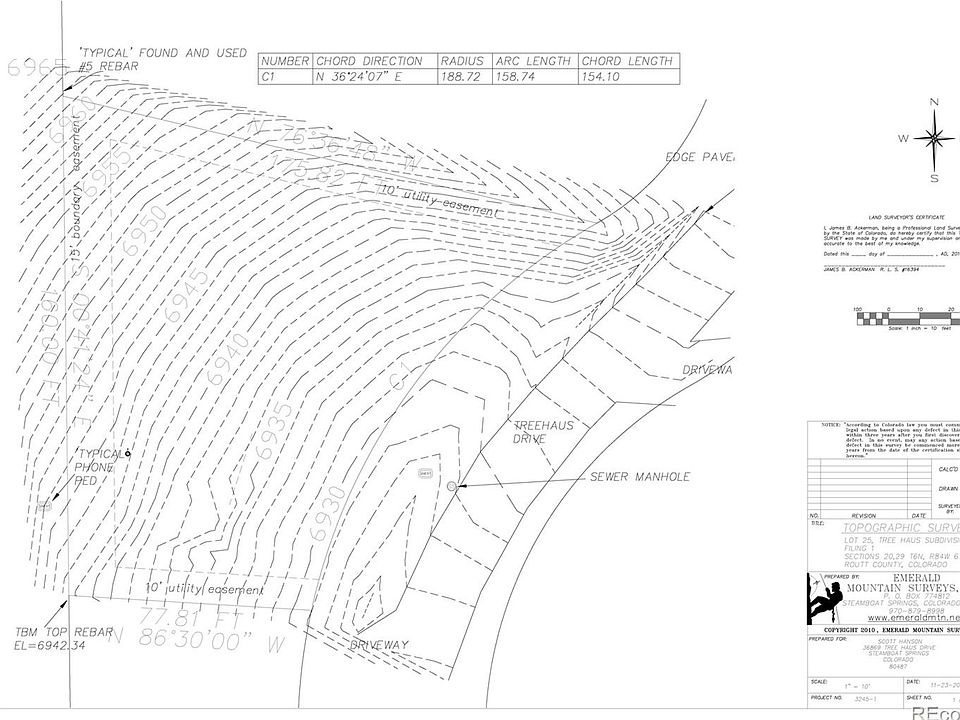Image resolution: width=960 pixels, height=720 pixels.
Task: Click the south '10' utility easement' label
Action: click(204, 589)
